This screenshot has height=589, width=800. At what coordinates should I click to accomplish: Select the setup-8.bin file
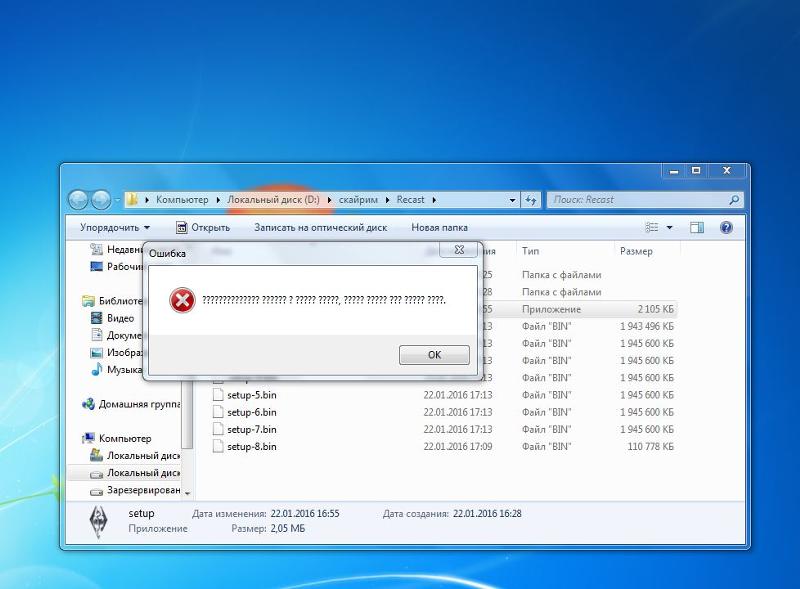coord(251,446)
